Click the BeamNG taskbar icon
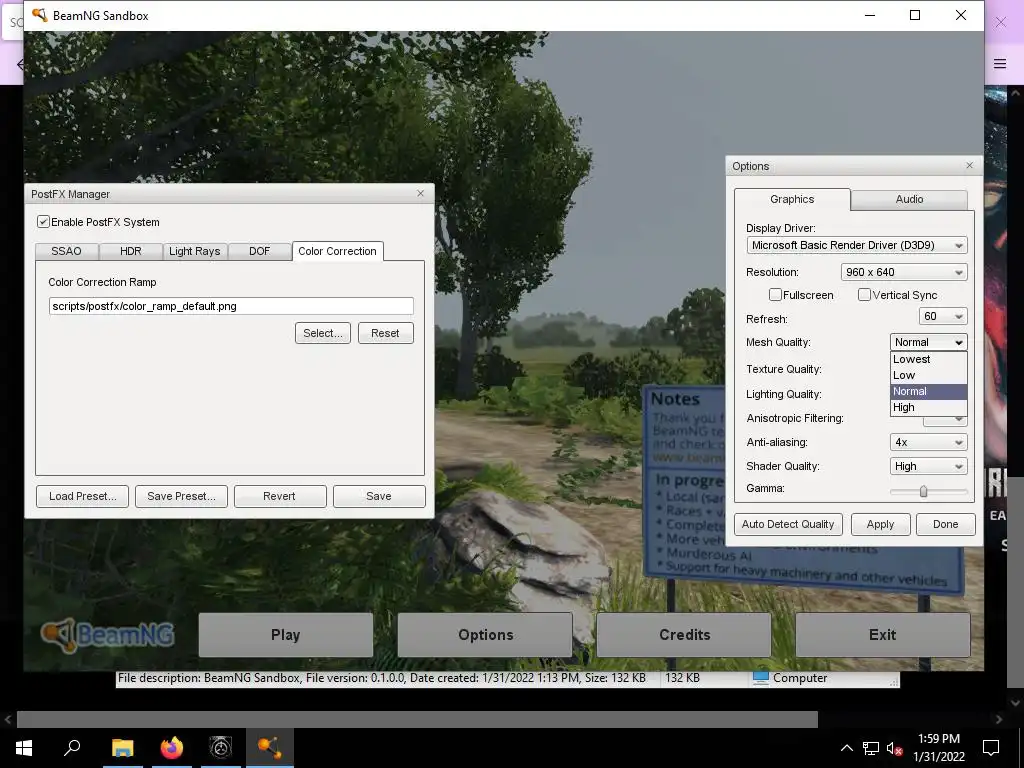The image size is (1024, 768). [270, 747]
